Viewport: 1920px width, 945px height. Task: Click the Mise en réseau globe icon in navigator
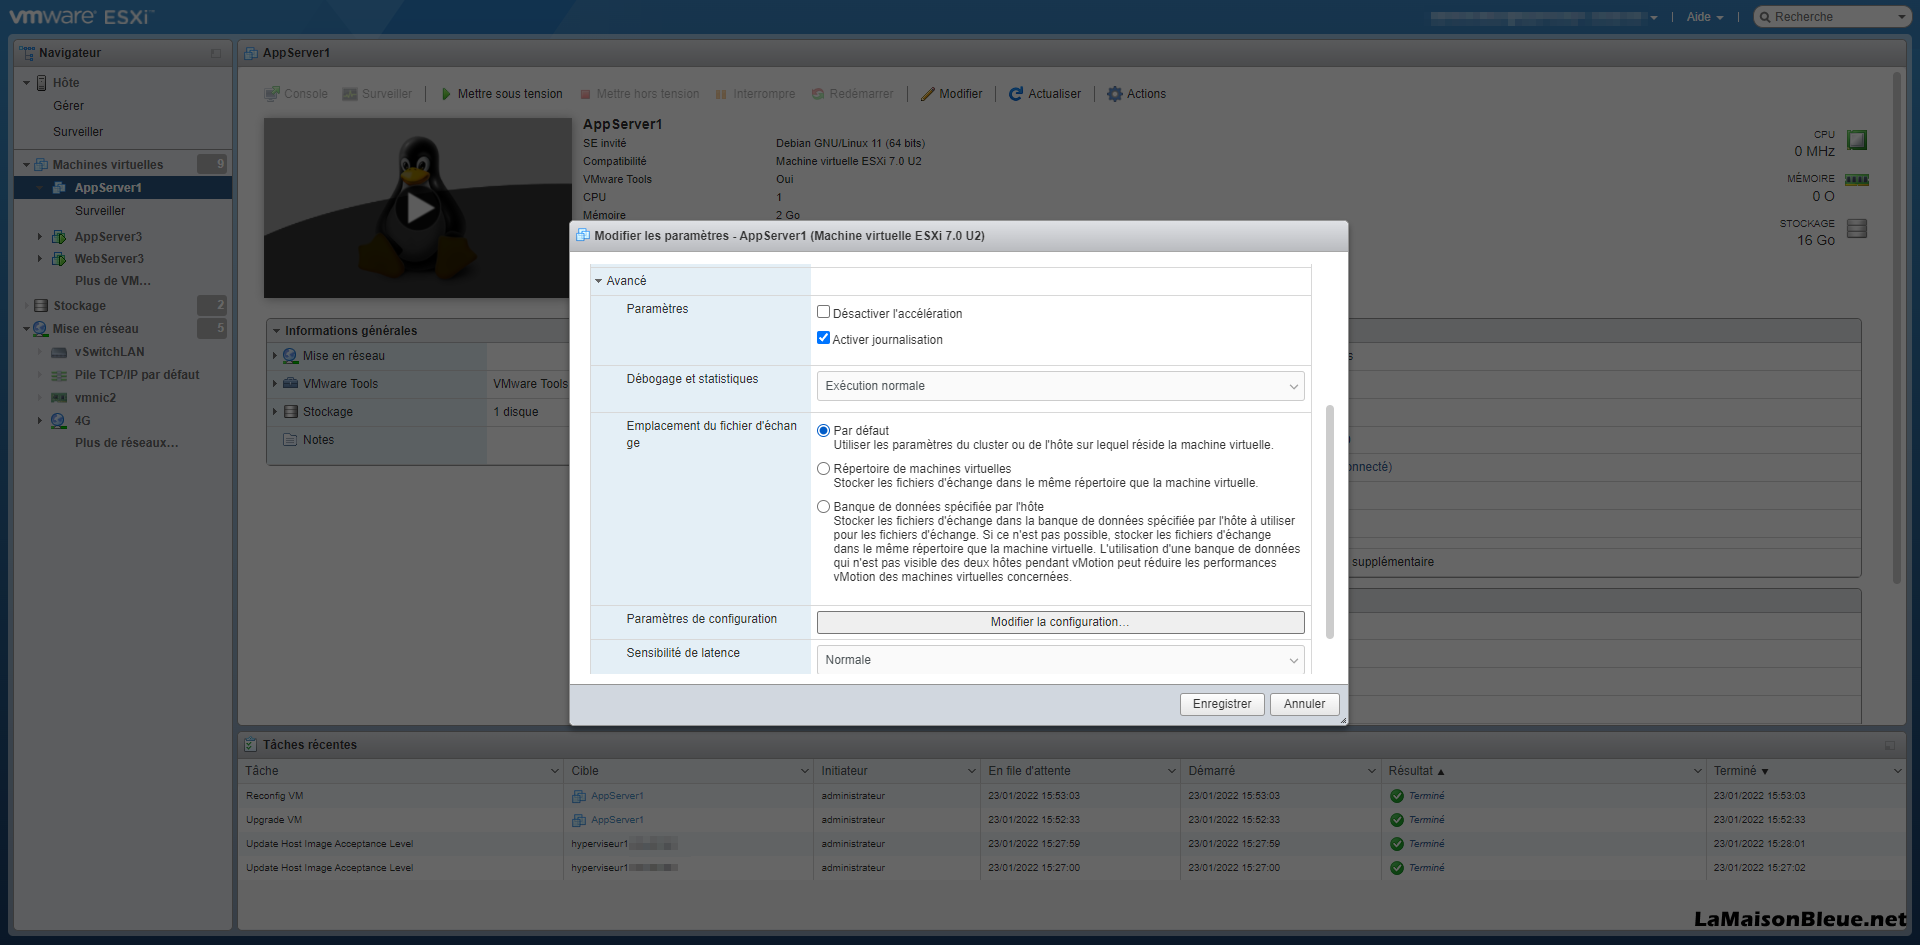point(41,329)
